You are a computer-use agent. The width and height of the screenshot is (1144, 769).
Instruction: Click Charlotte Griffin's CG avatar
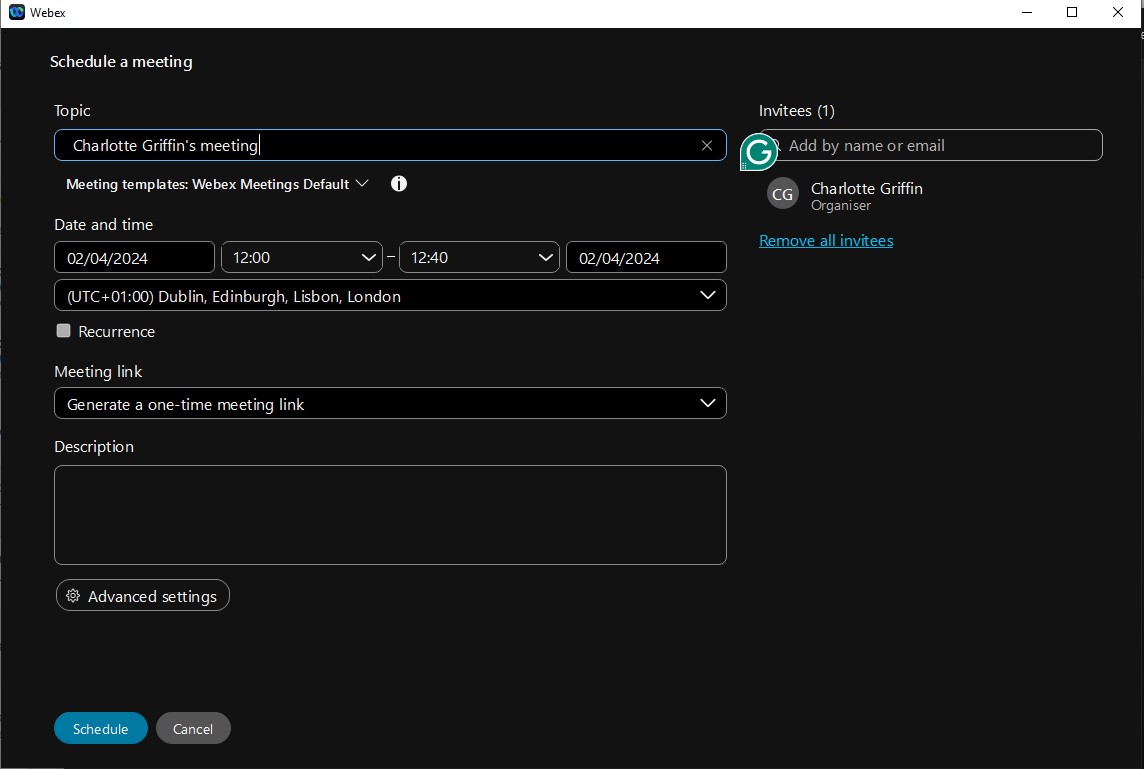tap(782, 193)
